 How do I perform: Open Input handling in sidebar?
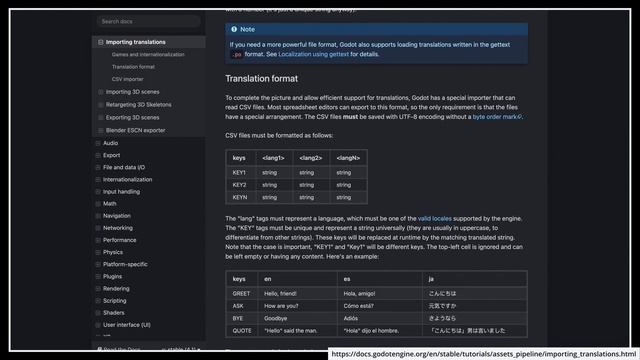pos(121,191)
